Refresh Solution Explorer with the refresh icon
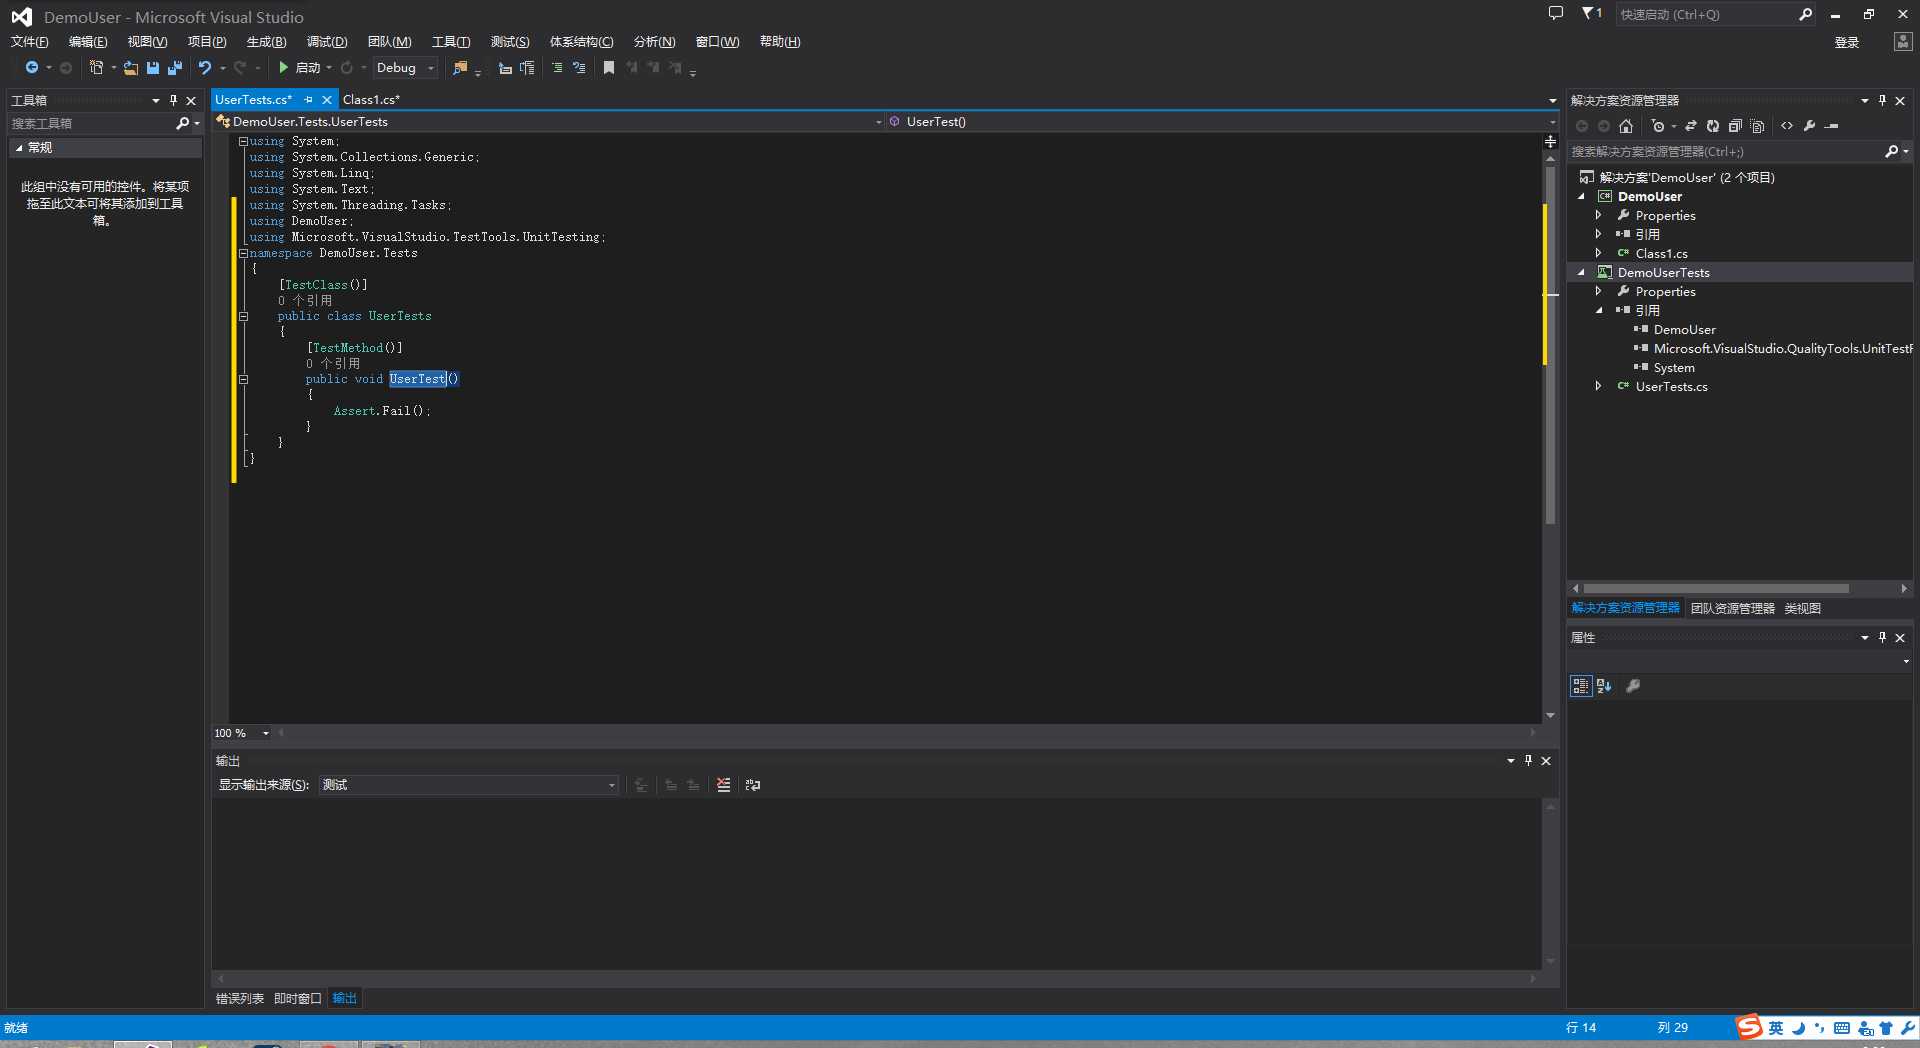 tap(1713, 126)
